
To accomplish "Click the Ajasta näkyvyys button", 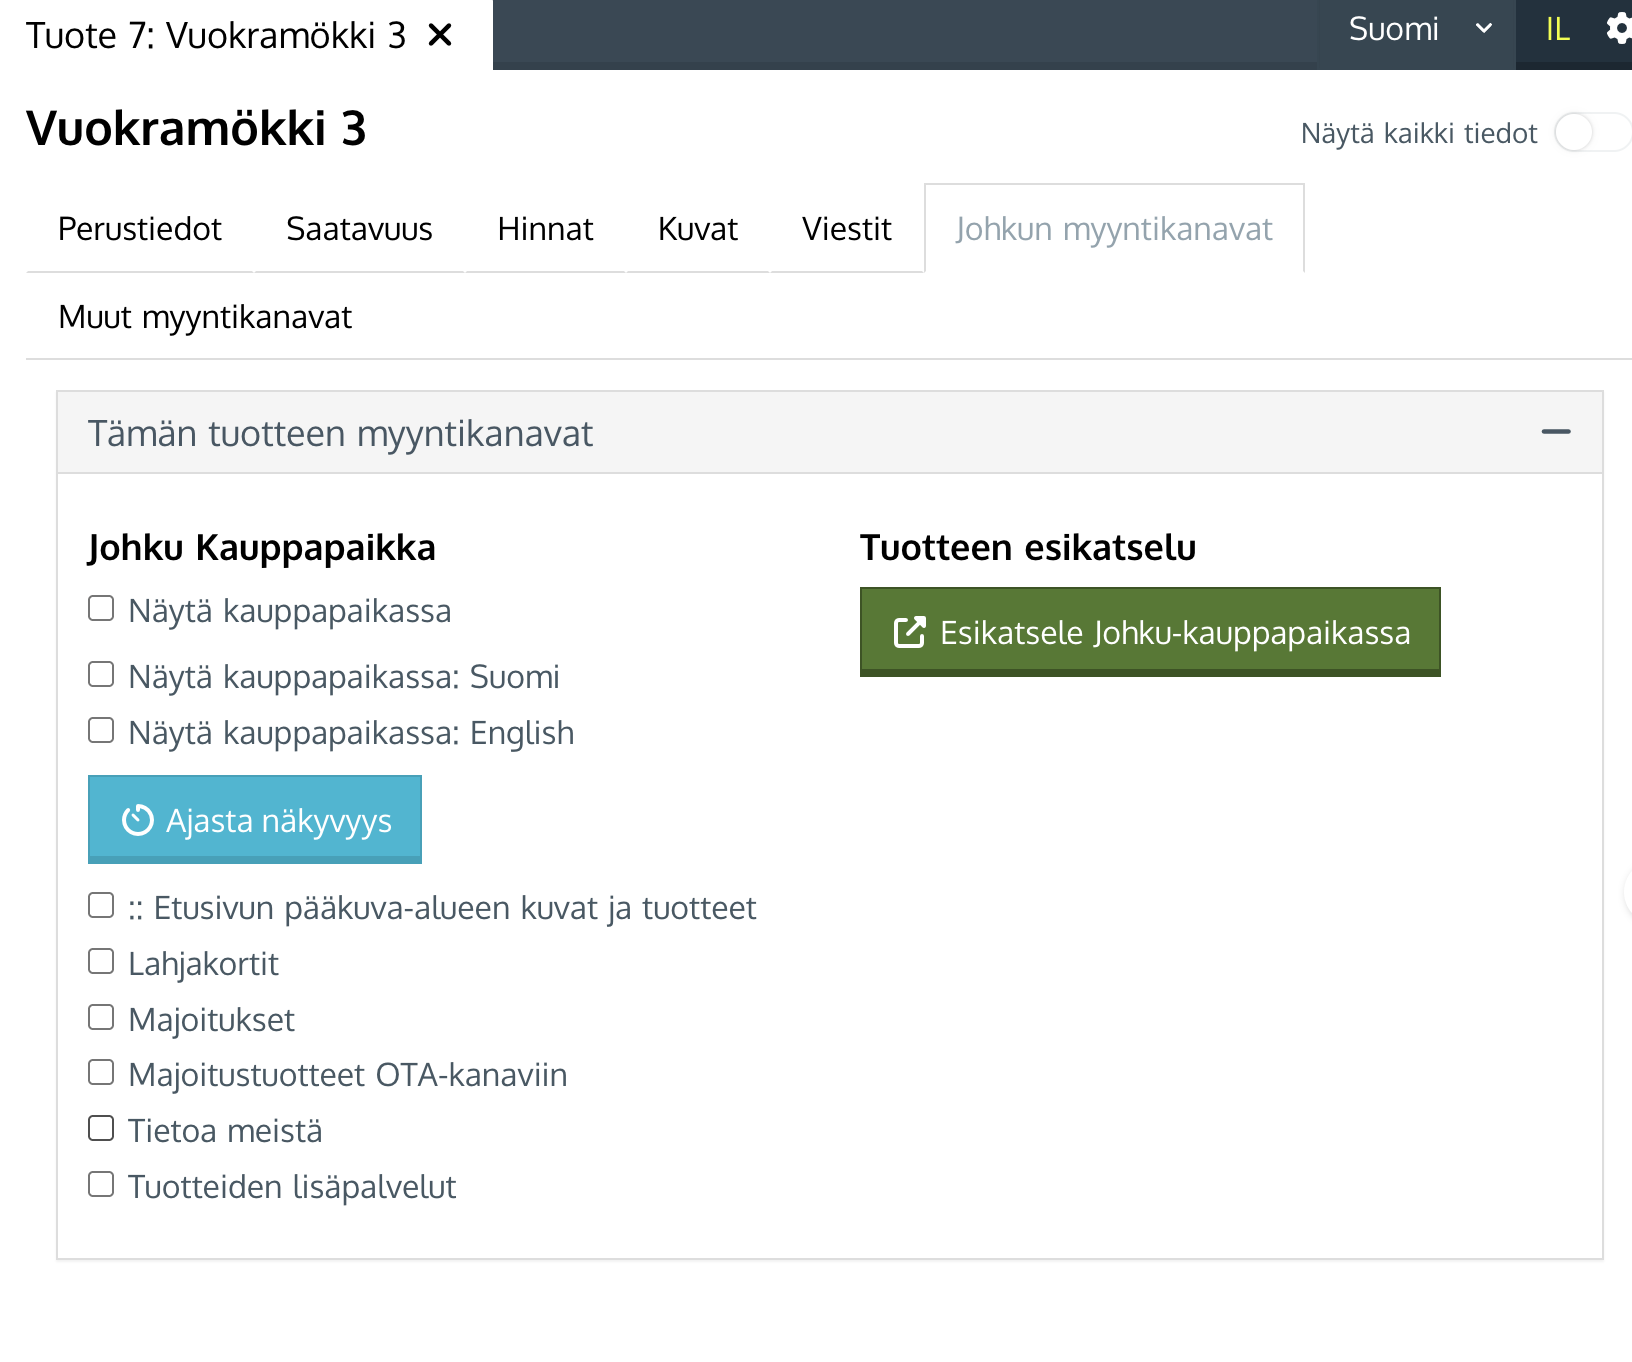I will (255, 819).
